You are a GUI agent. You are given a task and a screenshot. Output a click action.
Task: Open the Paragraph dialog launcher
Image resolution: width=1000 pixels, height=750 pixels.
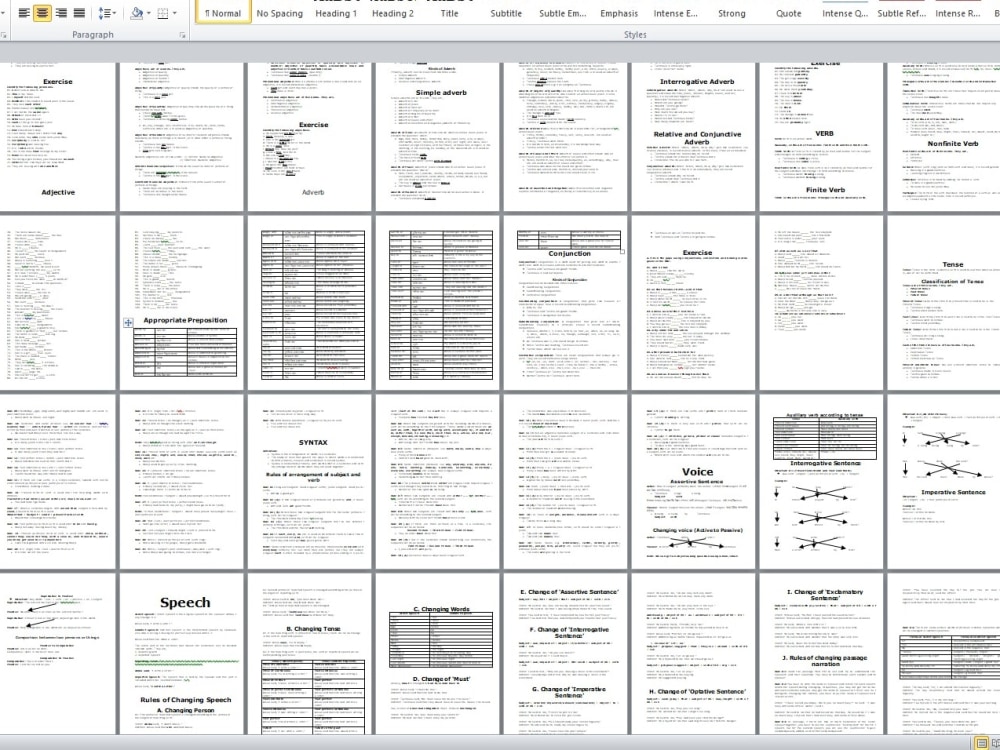click(x=183, y=35)
